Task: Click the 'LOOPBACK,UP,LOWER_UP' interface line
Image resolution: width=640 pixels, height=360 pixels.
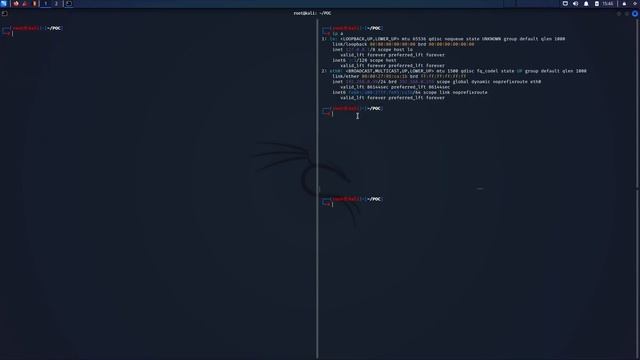Action: tap(443, 39)
